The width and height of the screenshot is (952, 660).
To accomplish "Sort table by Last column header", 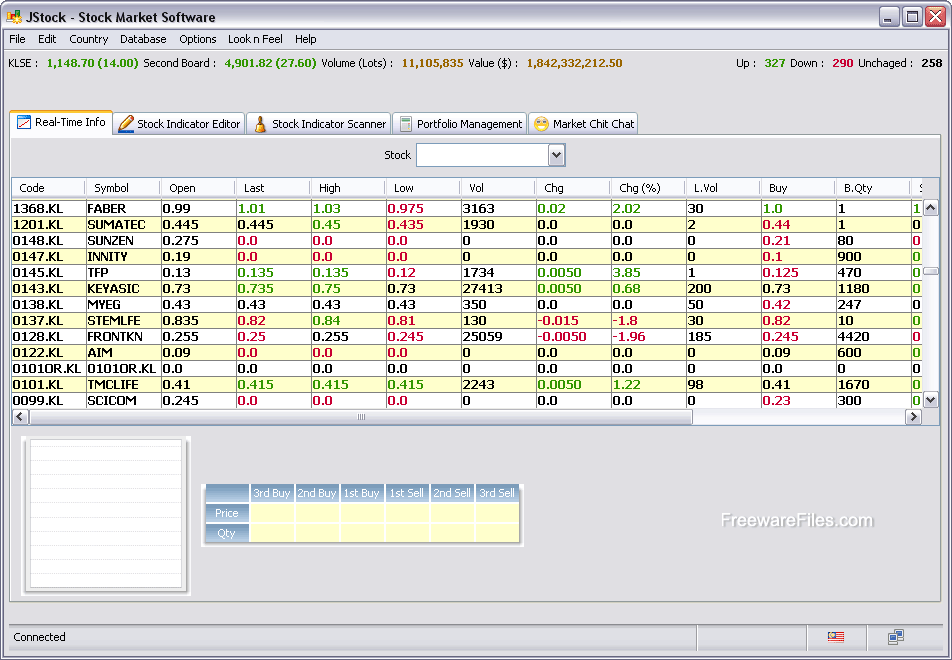I will click(x=273, y=188).
